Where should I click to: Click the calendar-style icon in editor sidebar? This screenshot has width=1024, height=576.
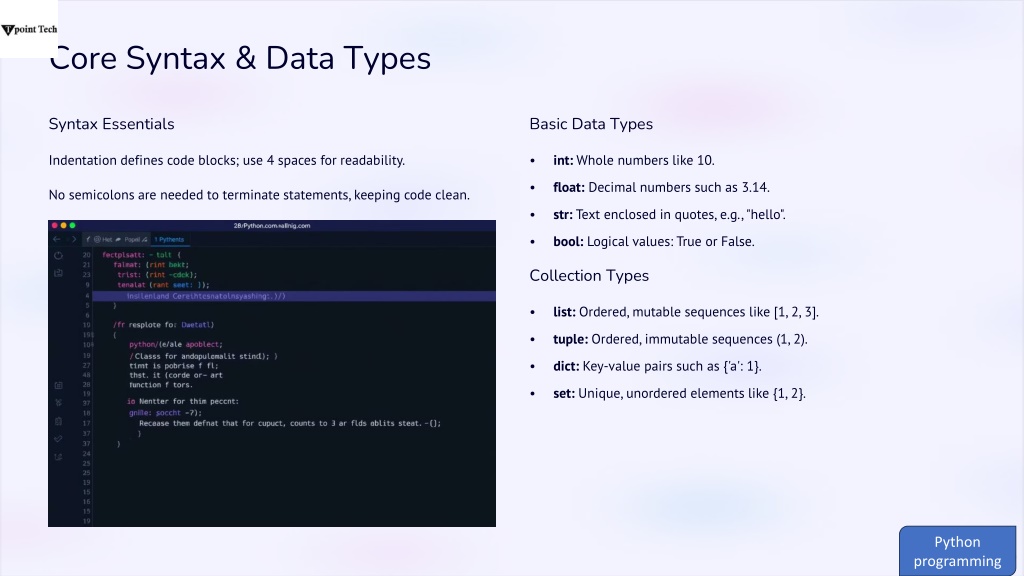click(x=58, y=385)
